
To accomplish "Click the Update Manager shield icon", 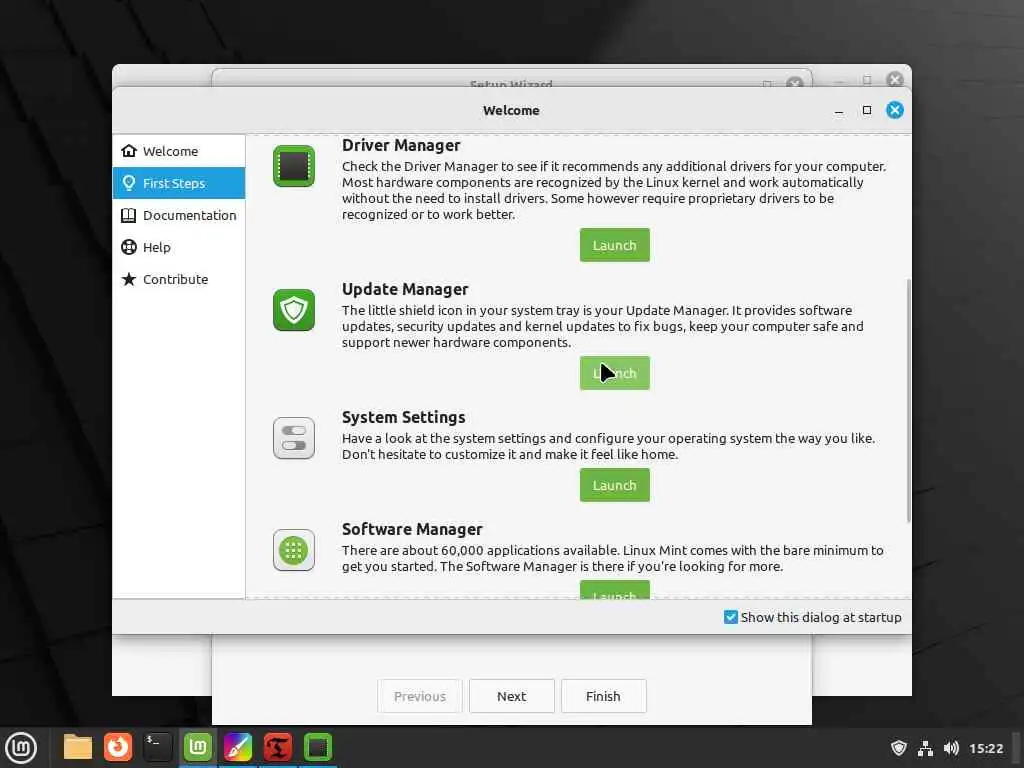I will pyautogui.click(x=294, y=310).
